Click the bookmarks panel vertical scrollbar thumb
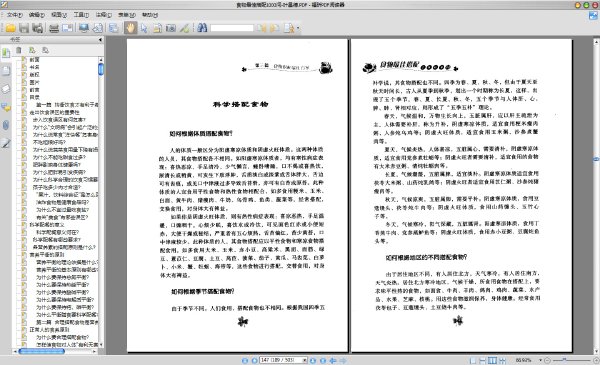This screenshot has height=365, width=600. click(101, 69)
